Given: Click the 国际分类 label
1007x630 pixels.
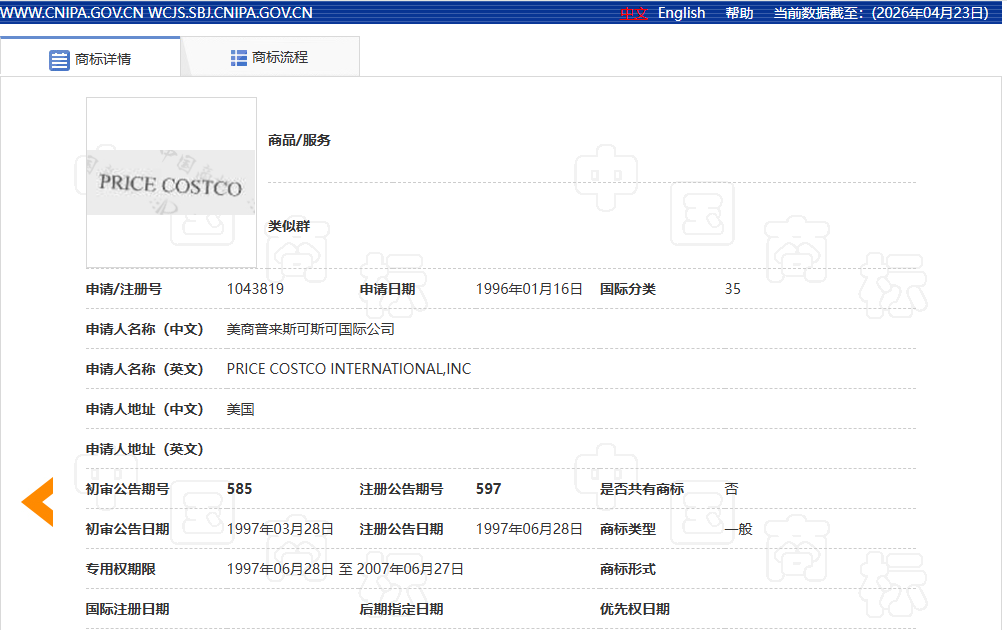Looking at the screenshot, I should 627,289.
